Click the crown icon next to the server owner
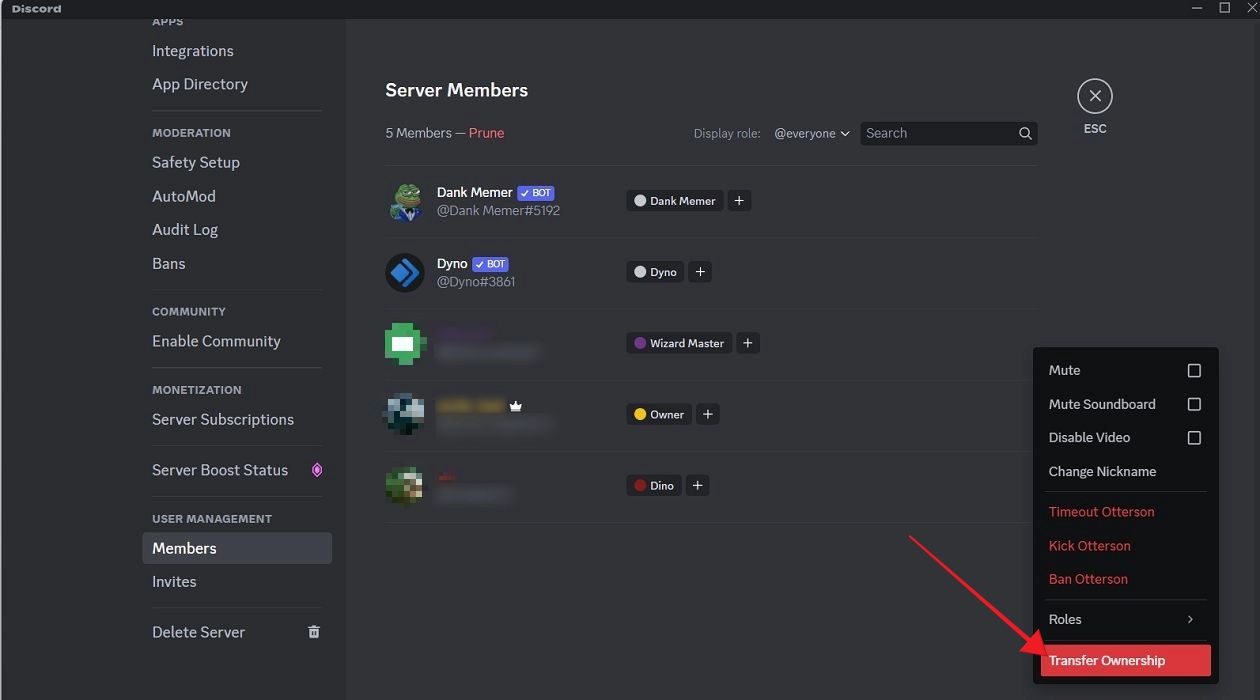Screen dimensions: 1260x700 coord(515,406)
